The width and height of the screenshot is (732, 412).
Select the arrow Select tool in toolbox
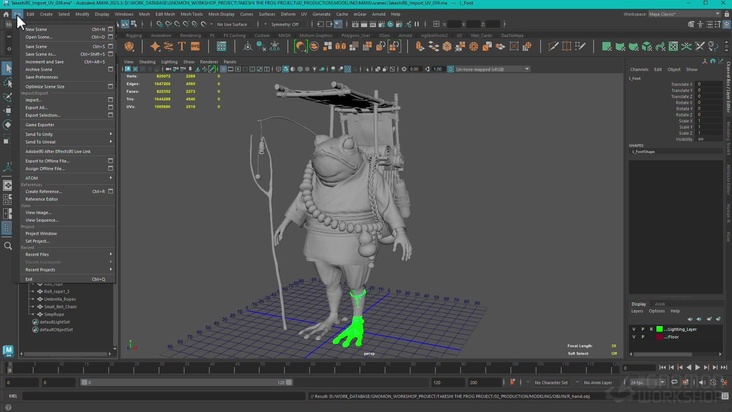pos(7,69)
